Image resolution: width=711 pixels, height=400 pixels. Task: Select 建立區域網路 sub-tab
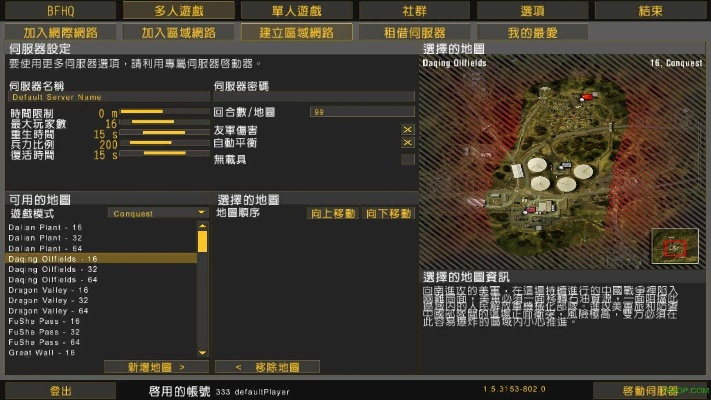tap(297, 32)
